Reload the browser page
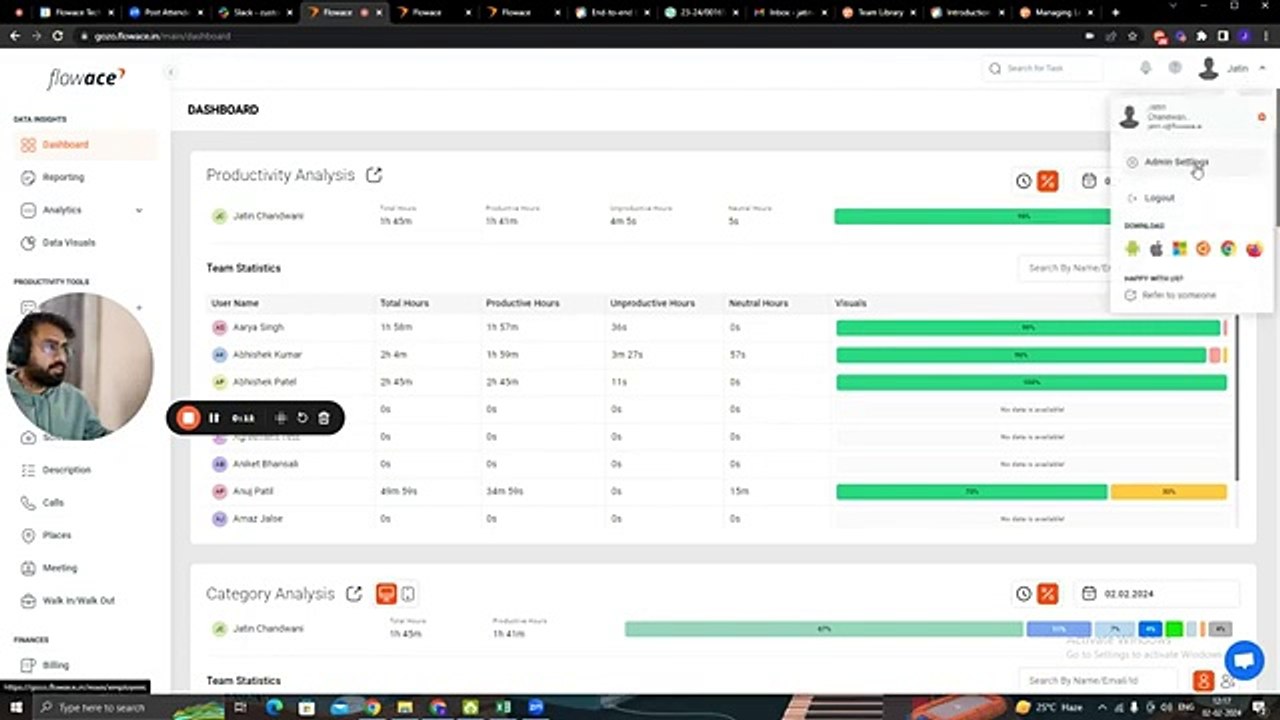 (x=58, y=36)
